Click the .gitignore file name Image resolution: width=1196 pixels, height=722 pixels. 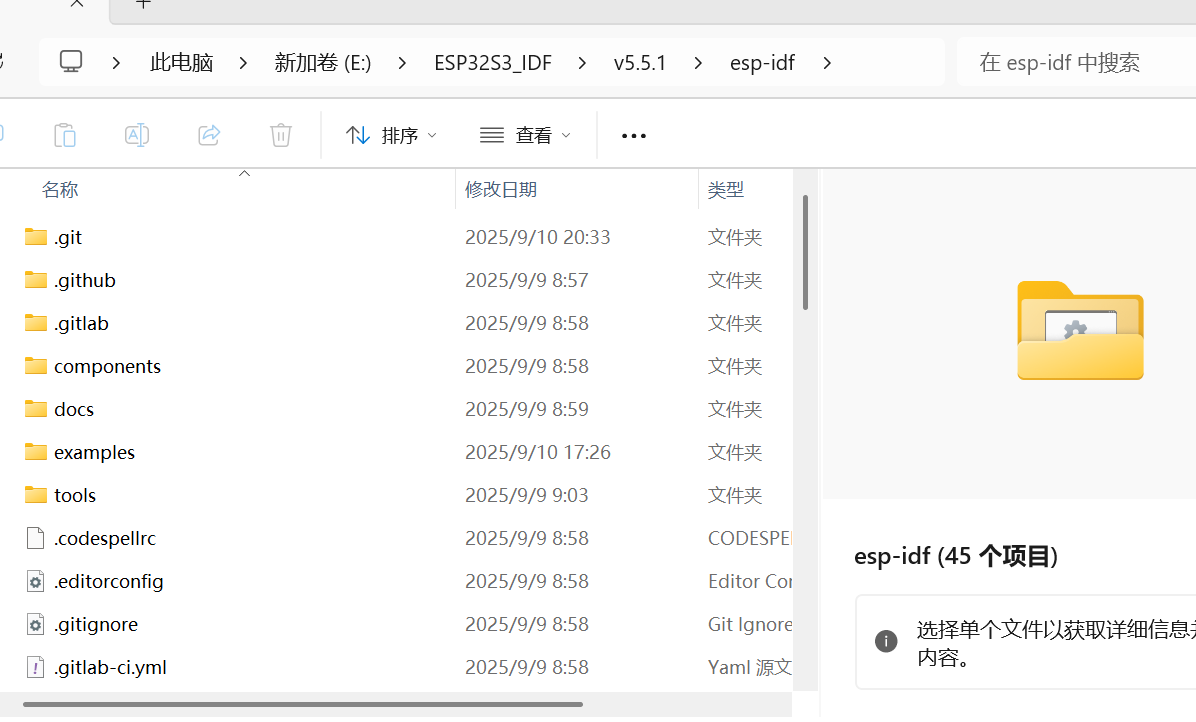pyautogui.click(x=96, y=625)
